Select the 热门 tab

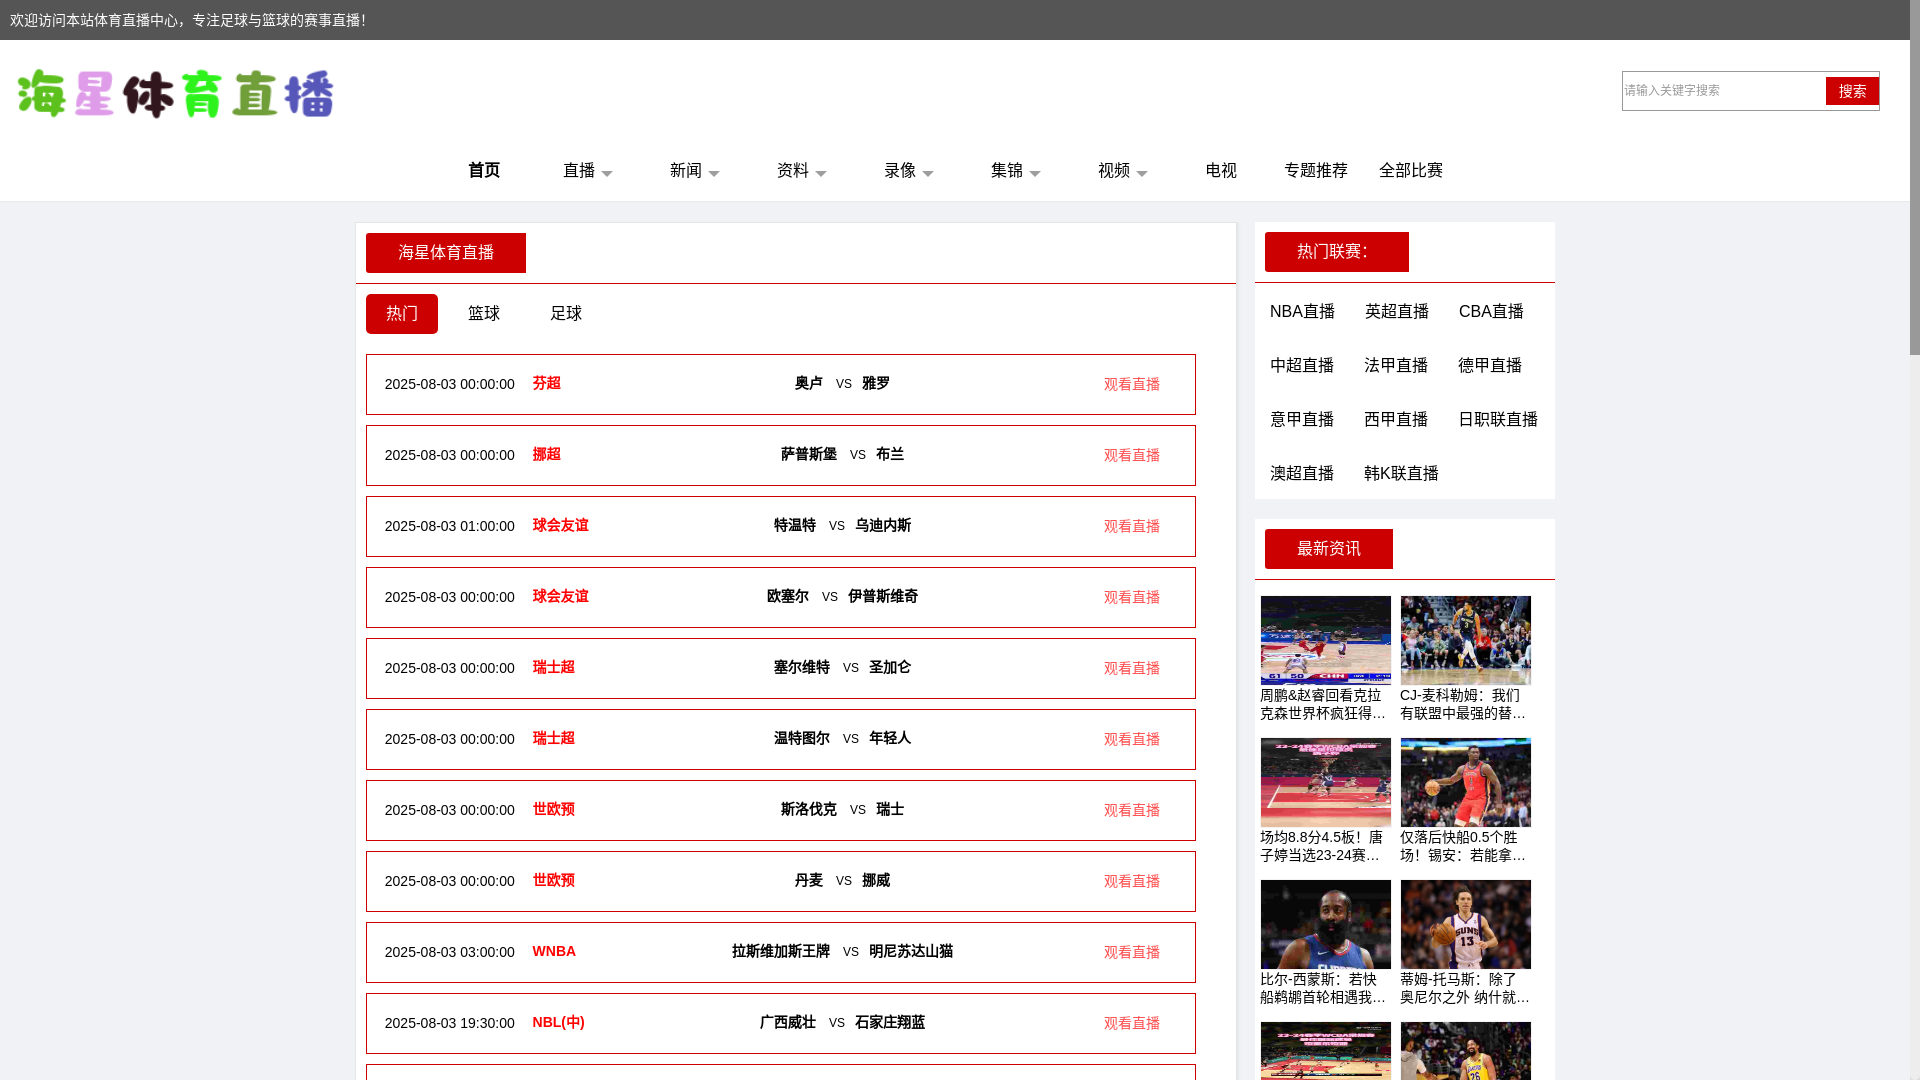(402, 314)
